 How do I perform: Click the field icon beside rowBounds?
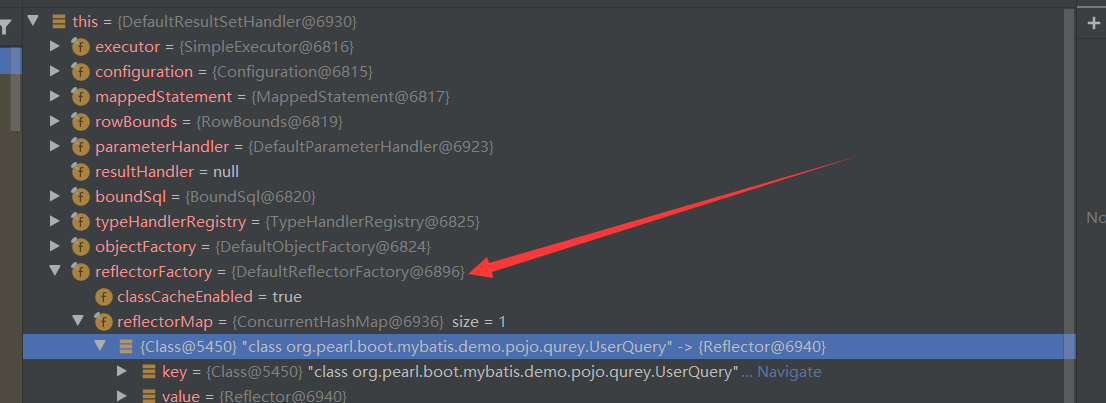(80, 122)
